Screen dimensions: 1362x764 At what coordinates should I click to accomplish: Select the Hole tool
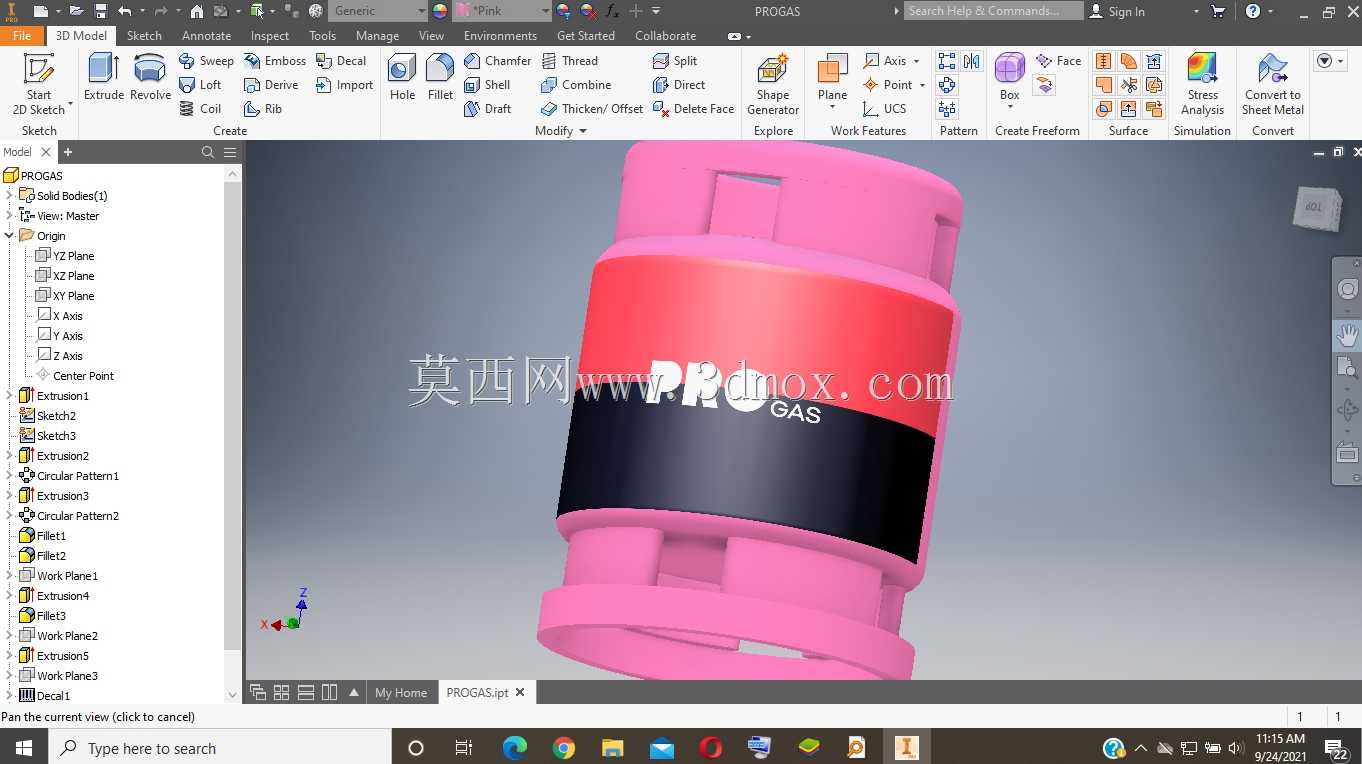point(402,78)
